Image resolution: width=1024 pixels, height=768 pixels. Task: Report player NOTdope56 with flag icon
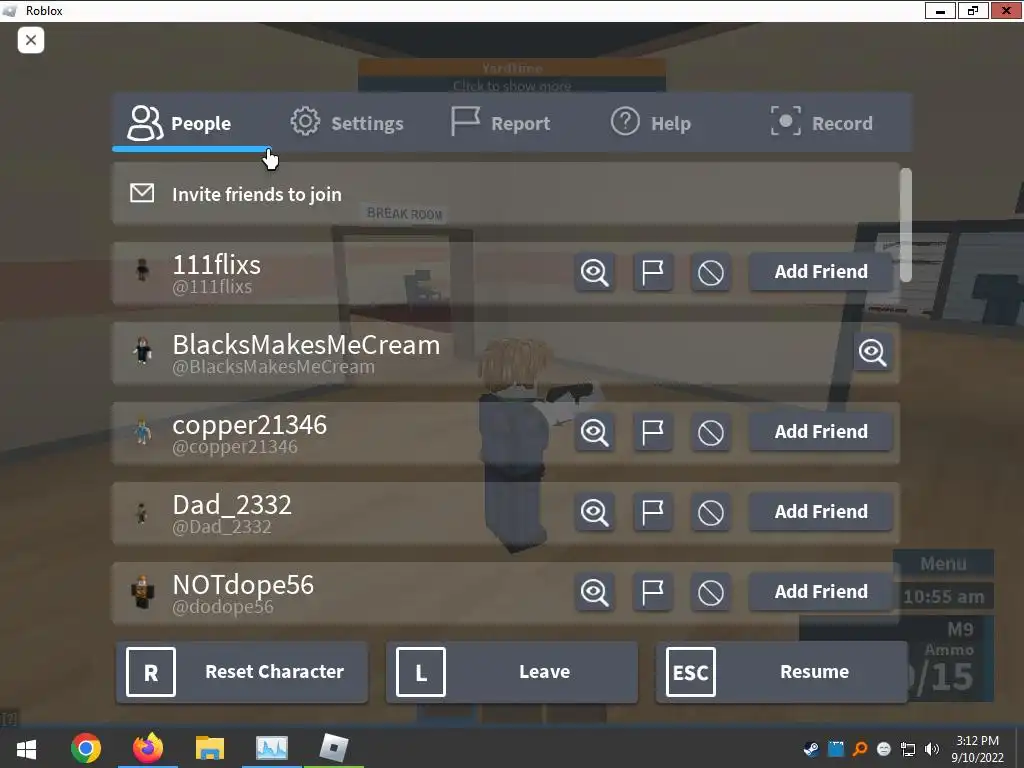pos(652,592)
